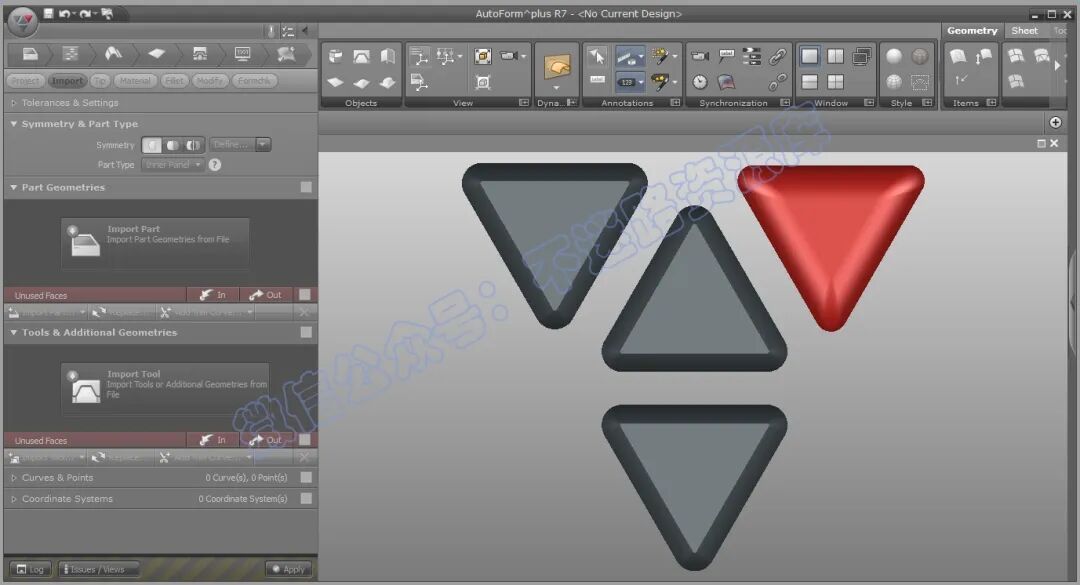Open the Dynamic section tool
Viewport: 1080px width, 585px height.
[557, 67]
